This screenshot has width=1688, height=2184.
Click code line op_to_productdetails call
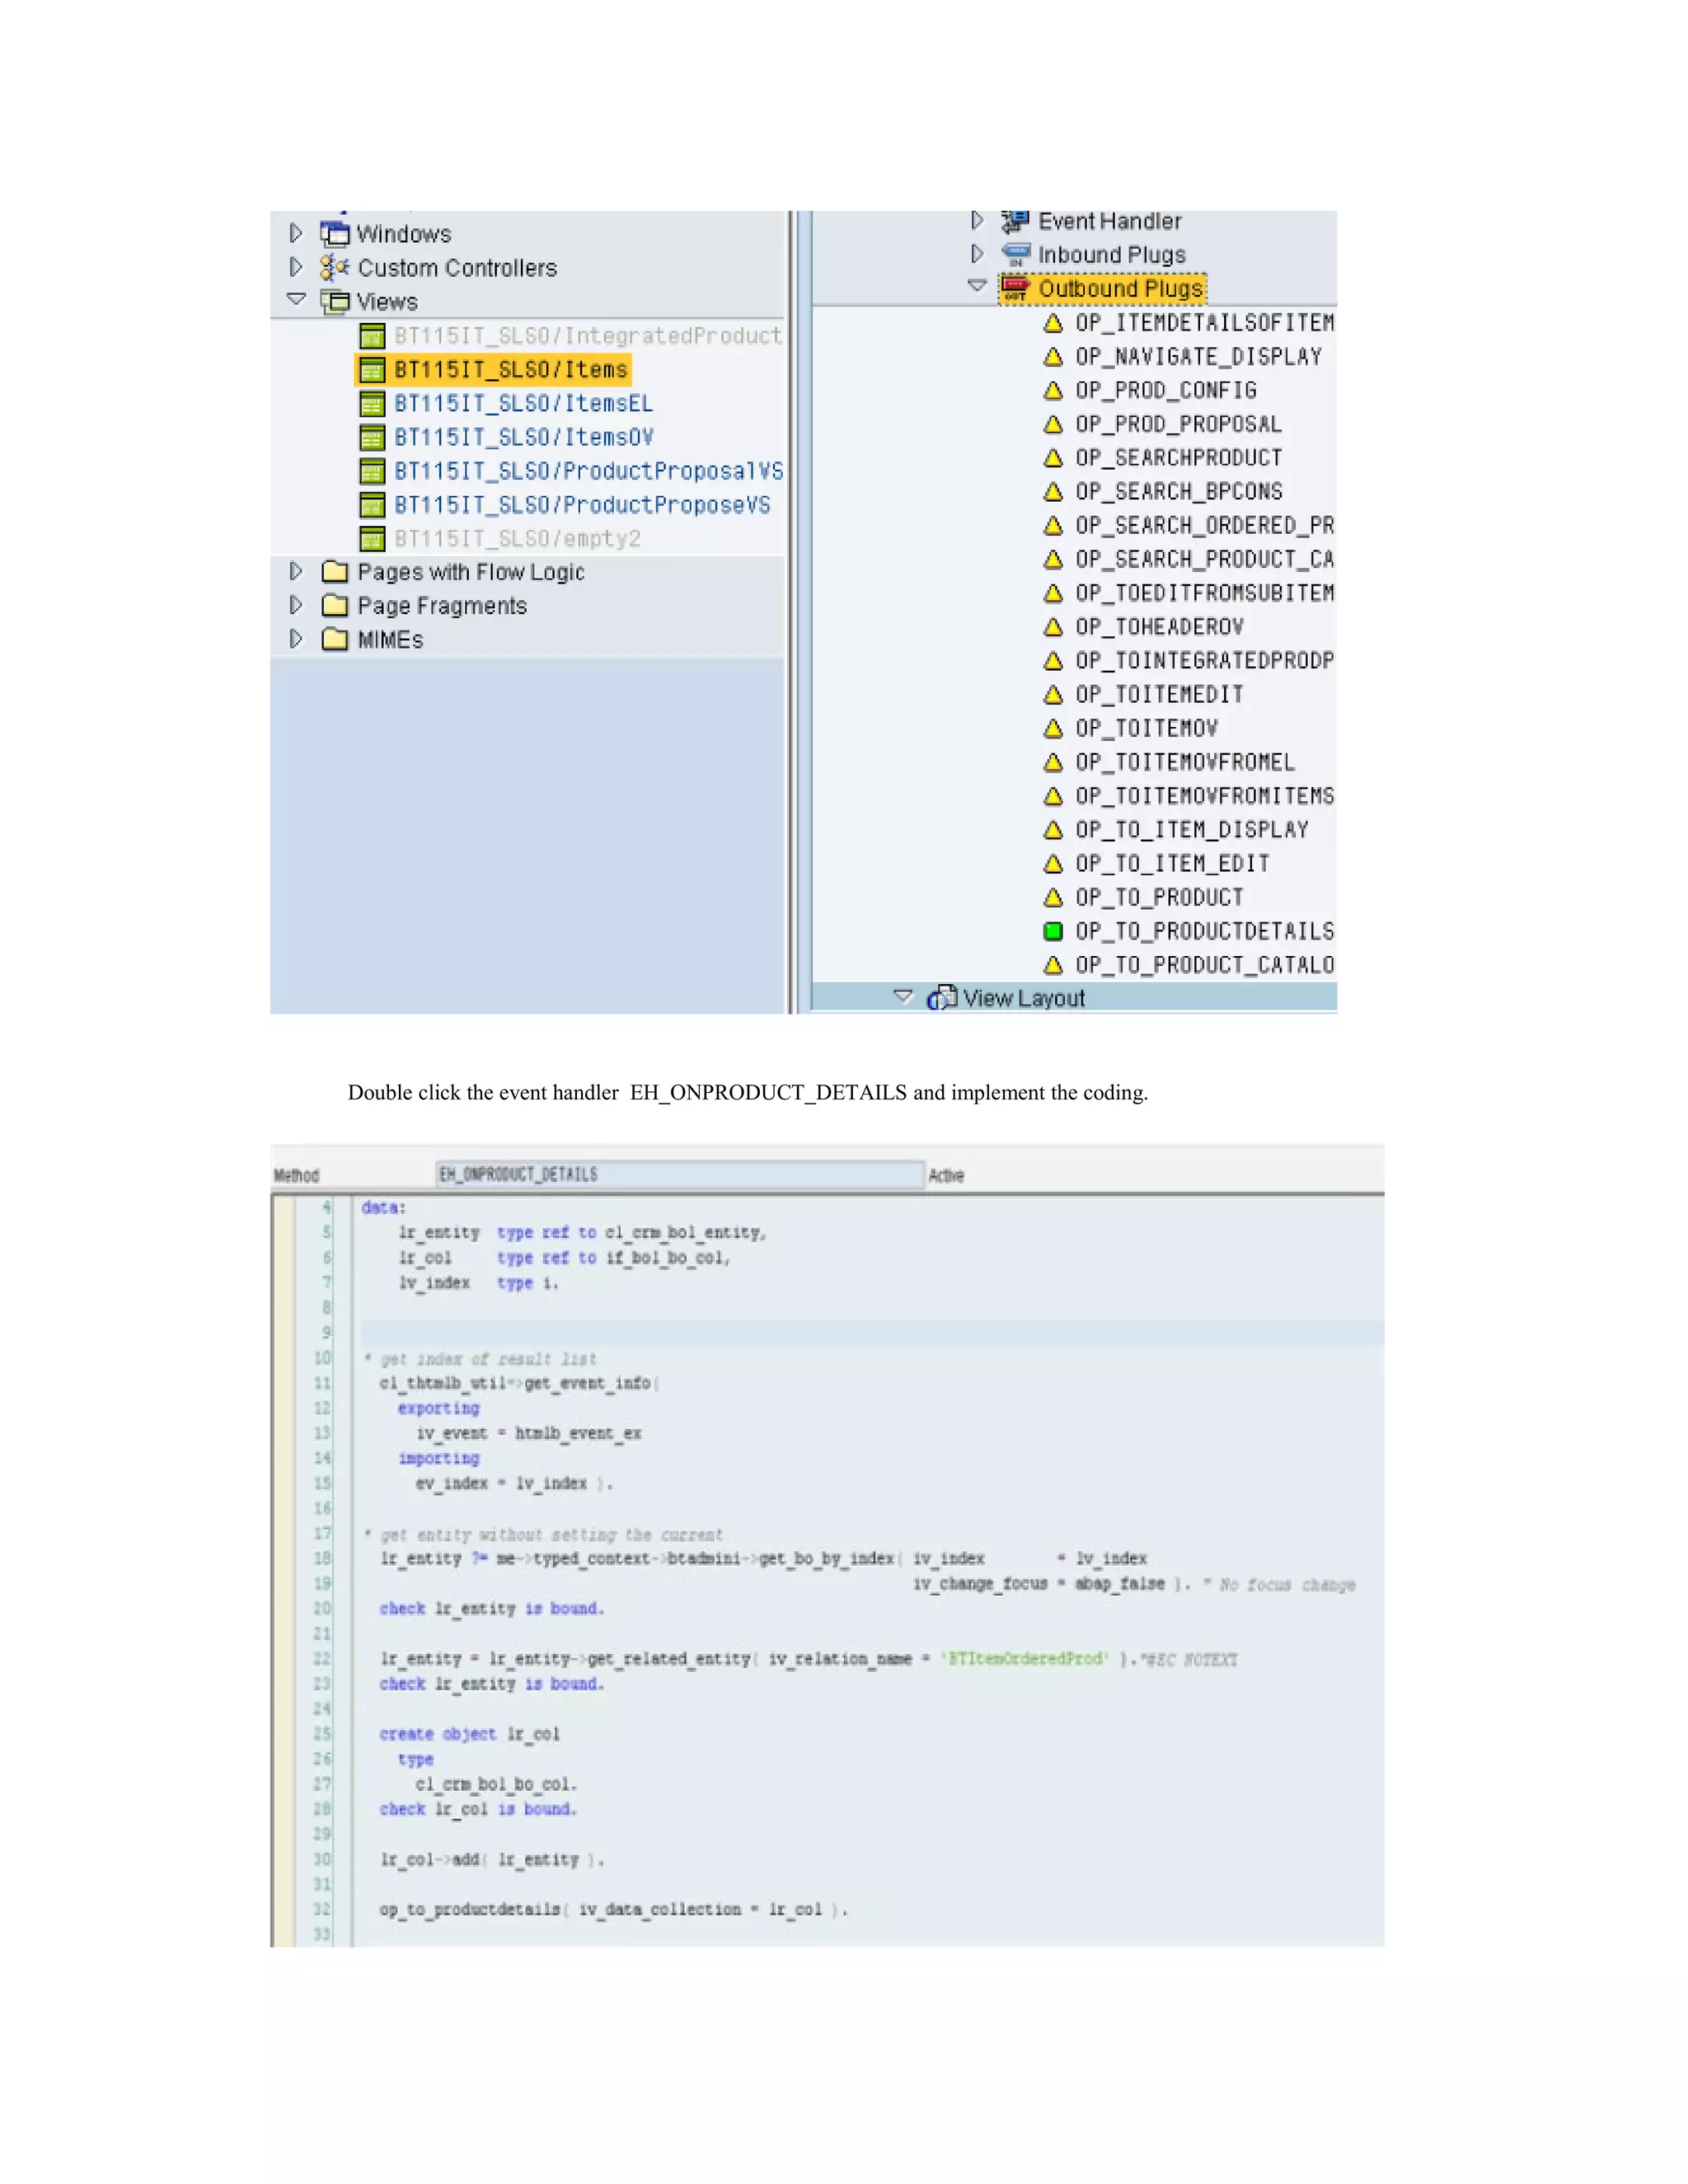[x=613, y=1909]
